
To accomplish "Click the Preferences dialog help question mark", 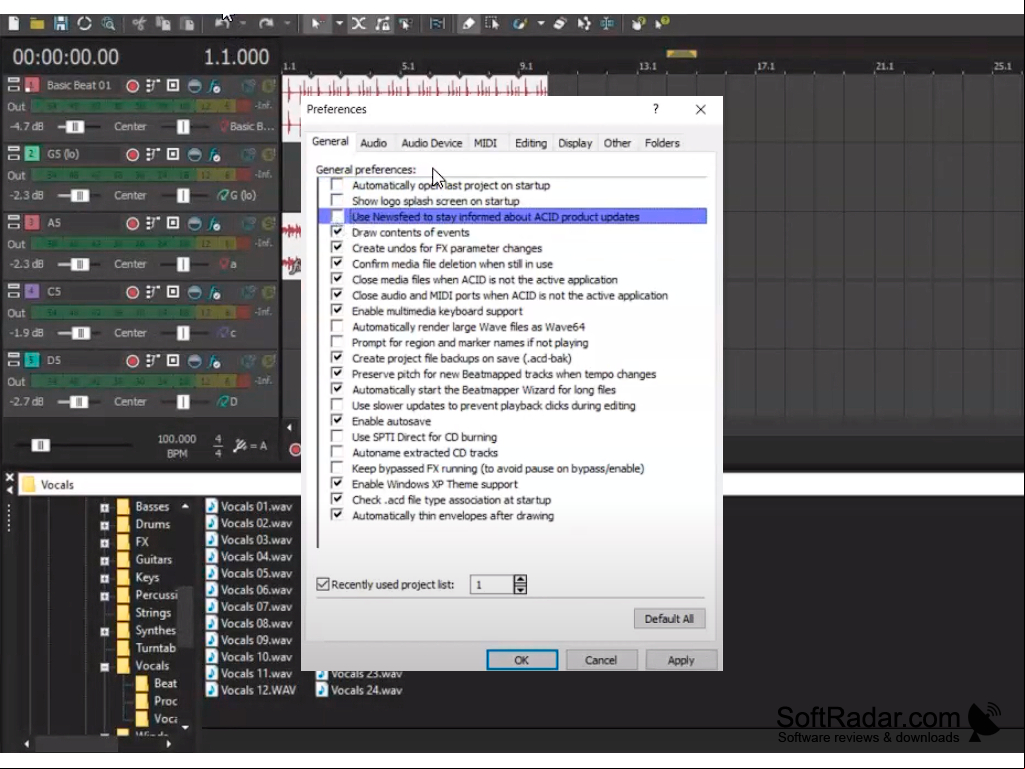I will 656,109.
